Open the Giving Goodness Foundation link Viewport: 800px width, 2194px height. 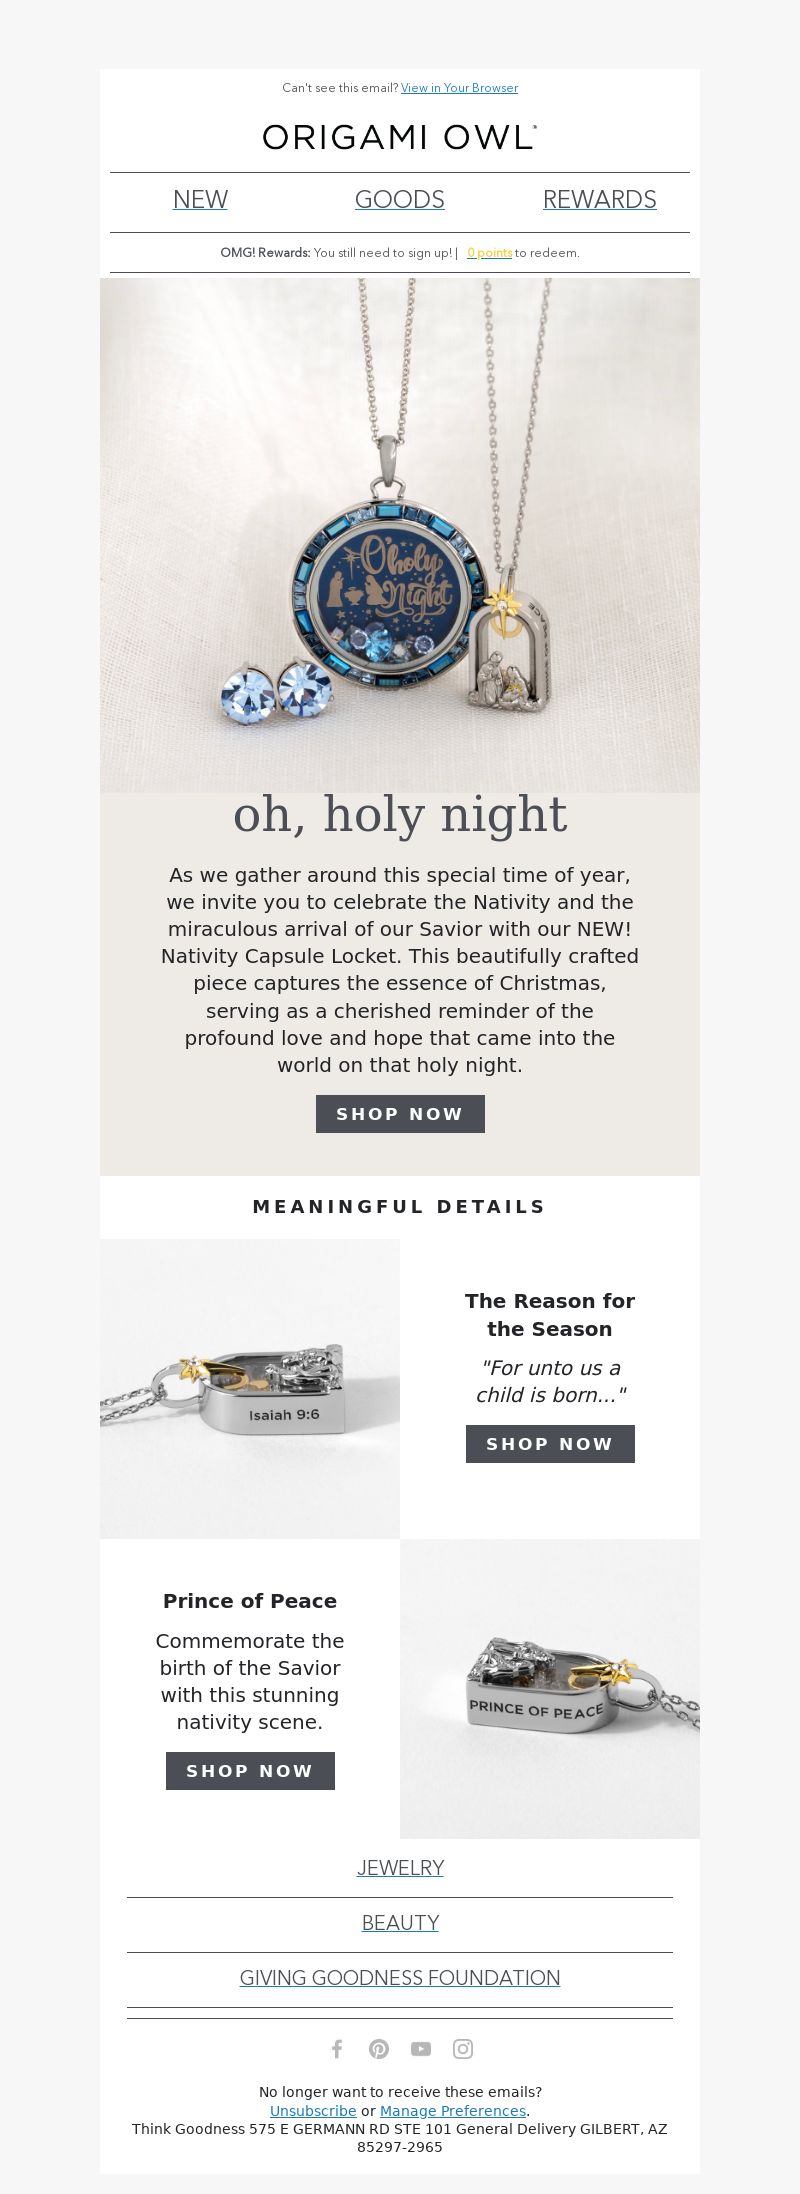click(x=400, y=1977)
